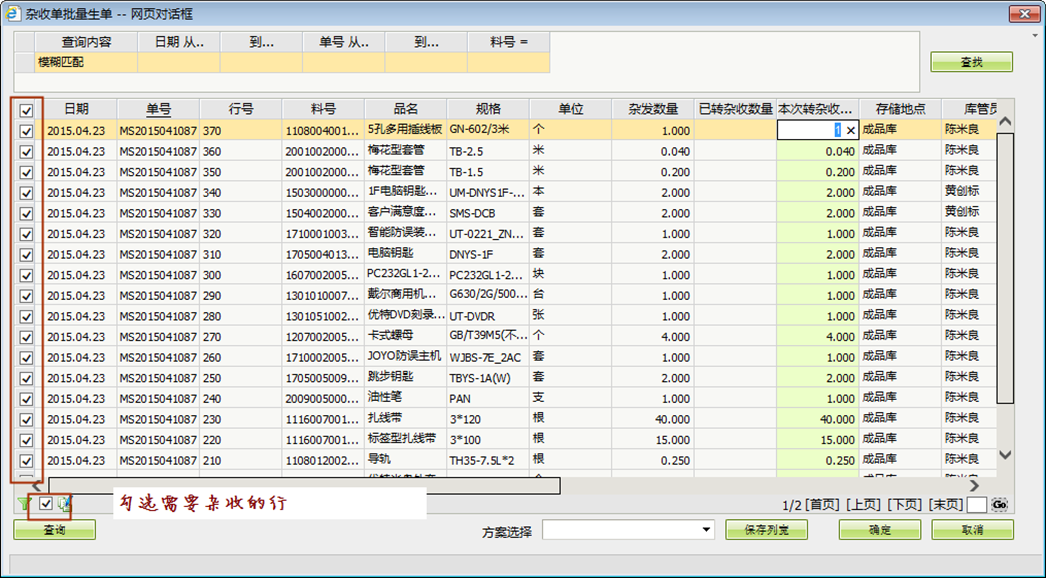
Task: Click the Go page jump icon
Action: pyautogui.click(x=999, y=505)
